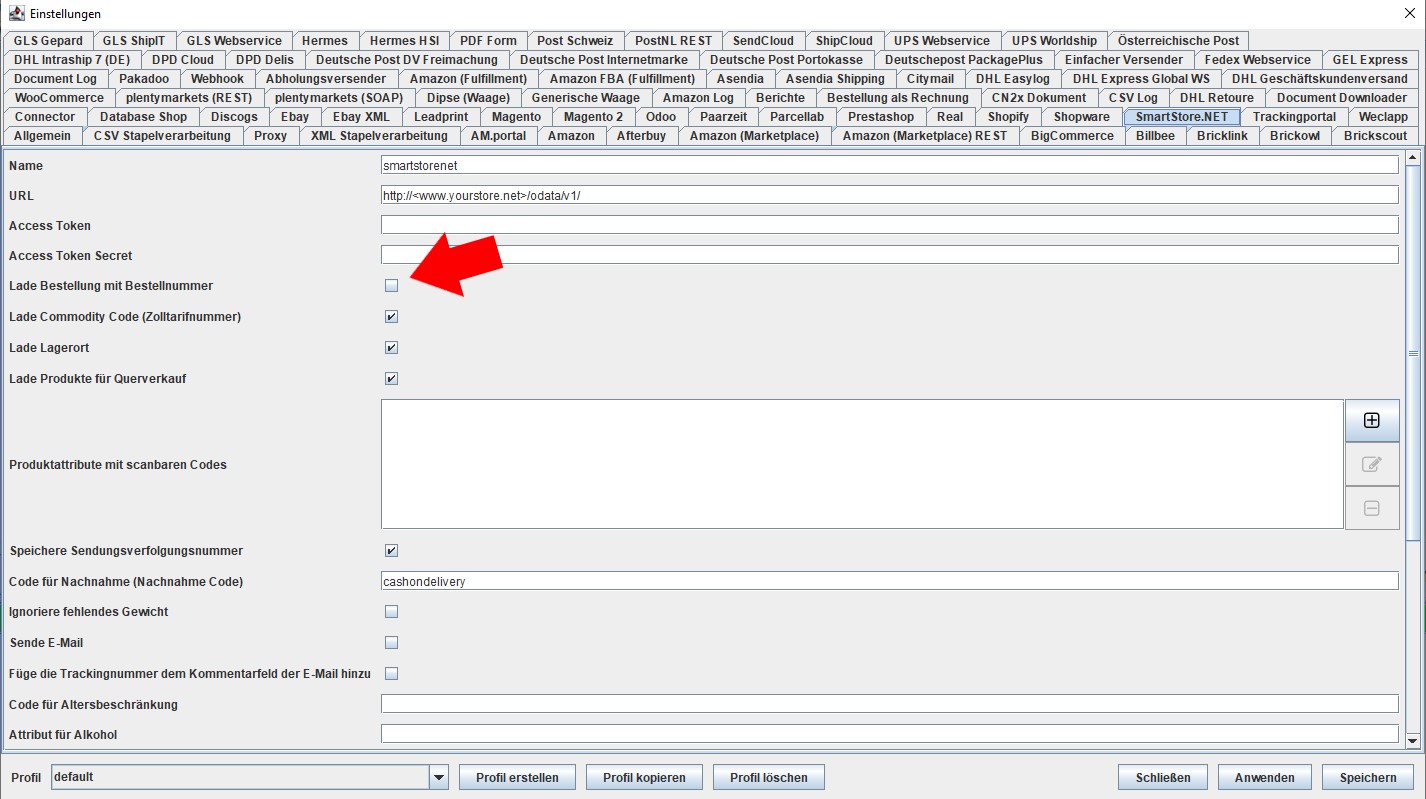Open the Billbee tab
The width and height of the screenshot is (1426, 799).
[1155, 136]
